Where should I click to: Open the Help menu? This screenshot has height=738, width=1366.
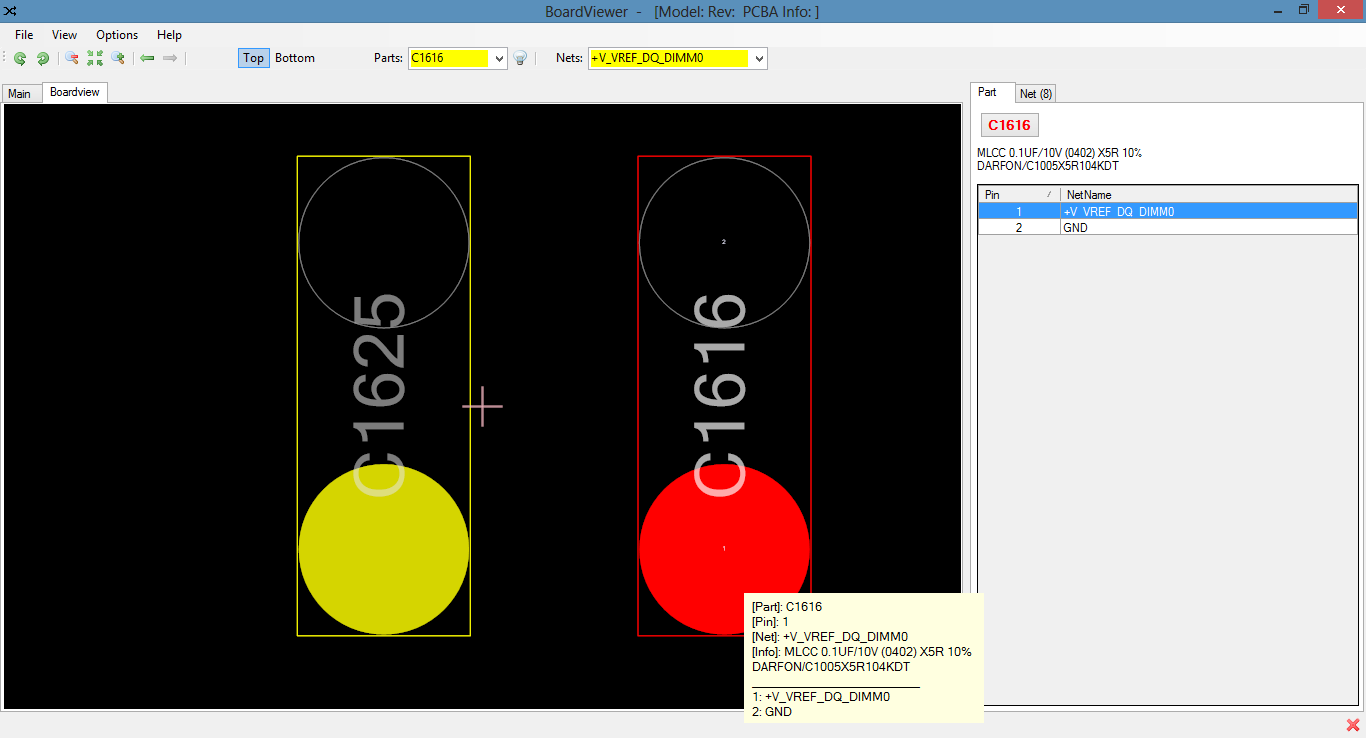tap(170, 35)
